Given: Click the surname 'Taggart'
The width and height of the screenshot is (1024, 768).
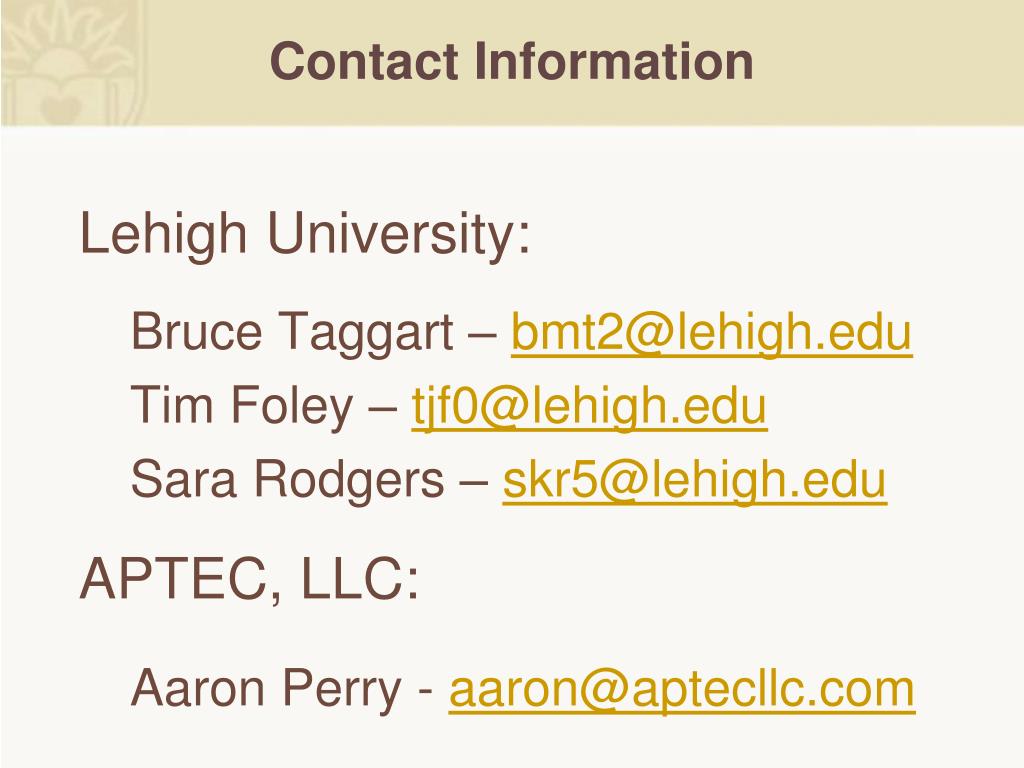Looking at the screenshot, I should pyautogui.click(x=367, y=333).
